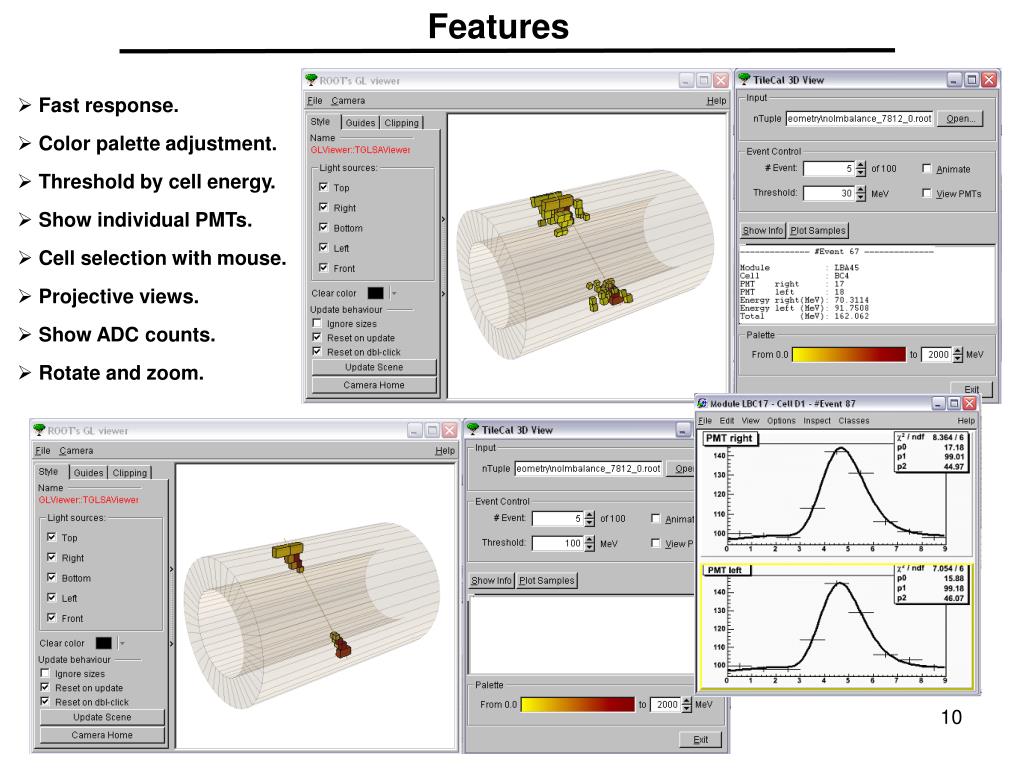Screen dimensions: 1024x768
Task: Open Clear color dropdown arrow in bottom GL viewer
Action: pyautogui.click(x=122, y=643)
